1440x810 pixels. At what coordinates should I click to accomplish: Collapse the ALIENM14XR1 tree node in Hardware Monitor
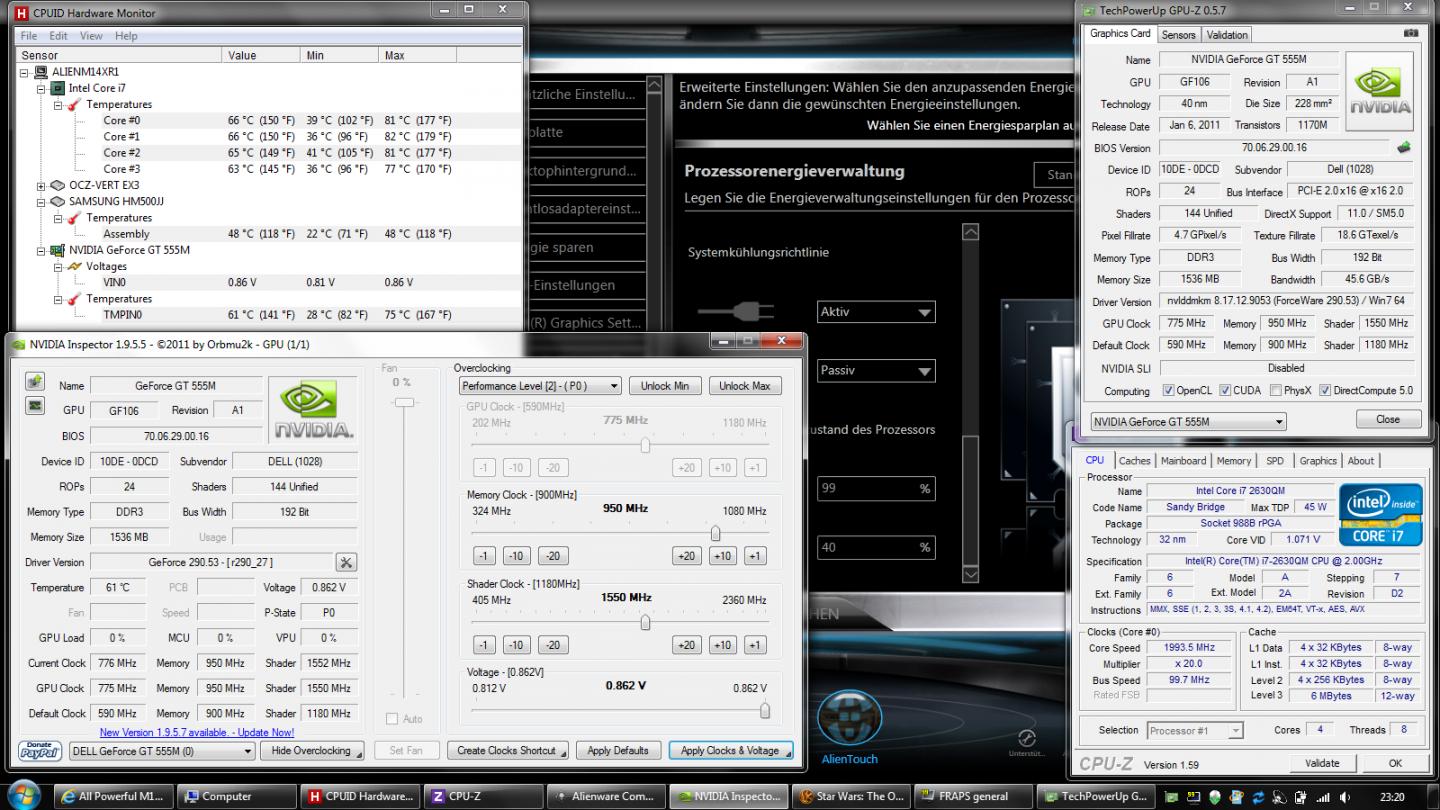click(25, 72)
